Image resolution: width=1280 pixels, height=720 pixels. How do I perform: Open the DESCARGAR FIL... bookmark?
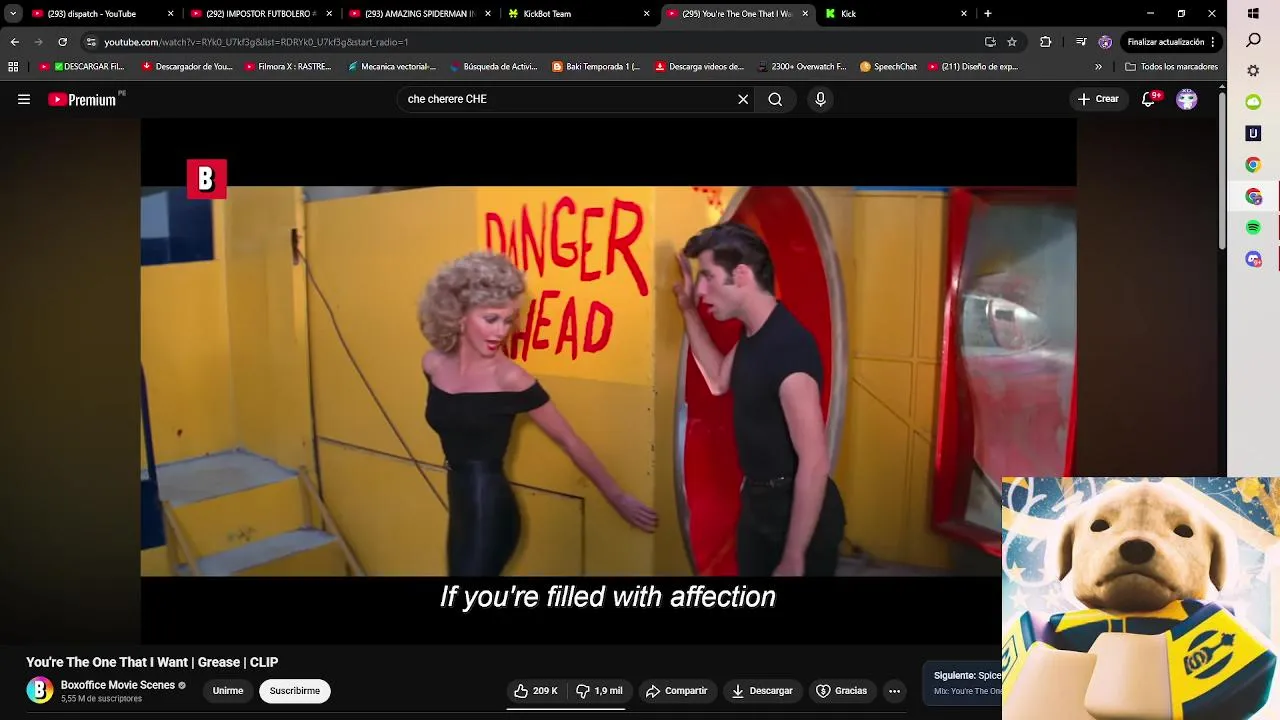82,67
